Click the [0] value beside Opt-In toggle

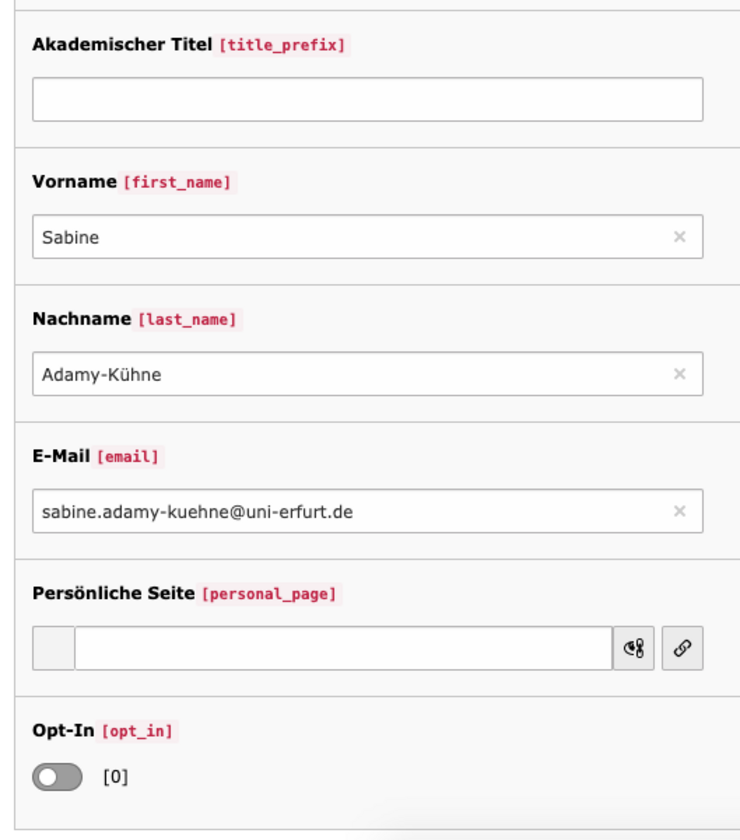coord(116,777)
